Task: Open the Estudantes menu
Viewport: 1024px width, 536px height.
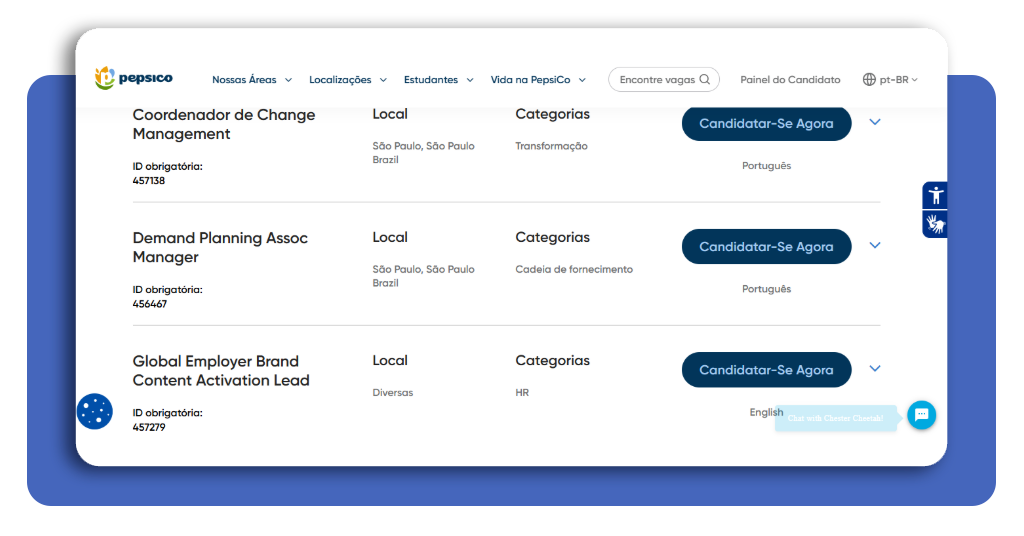Action: click(x=439, y=80)
